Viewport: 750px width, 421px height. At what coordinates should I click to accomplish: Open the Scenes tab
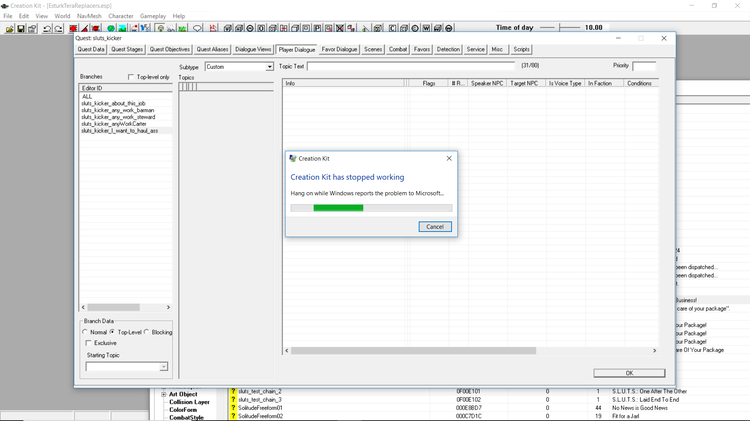pyautogui.click(x=373, y=49)
